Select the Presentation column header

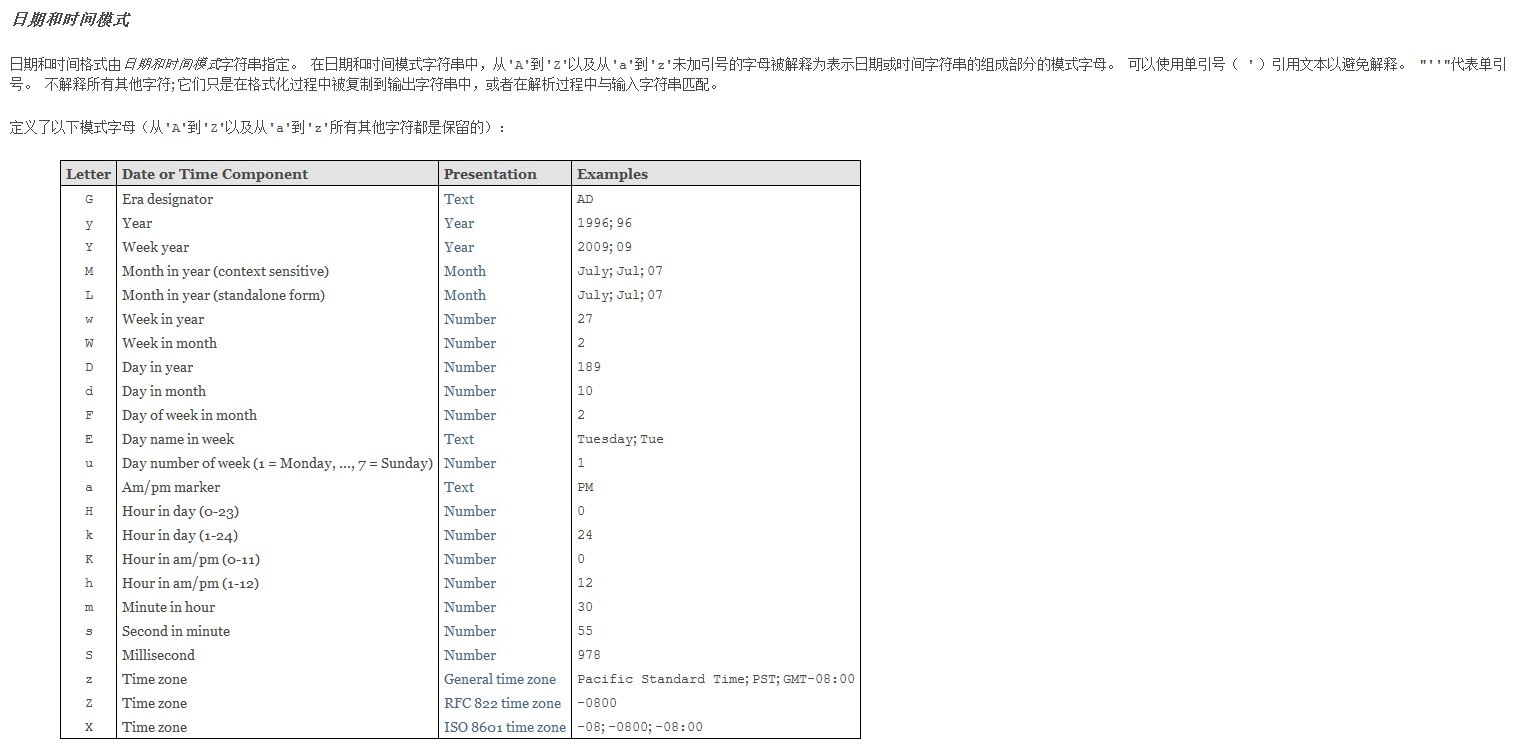[x=490, y=174]
